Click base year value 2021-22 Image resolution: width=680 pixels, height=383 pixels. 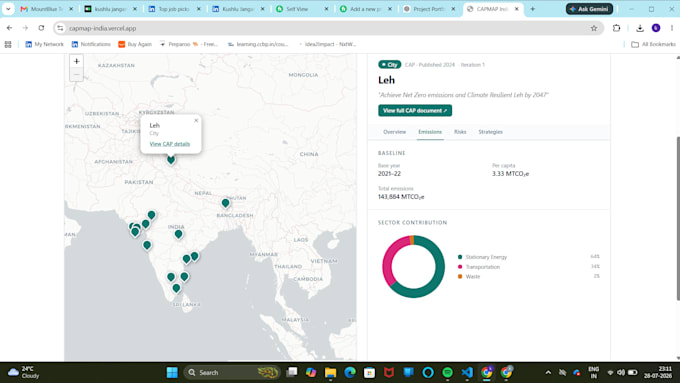coord(389,173)
